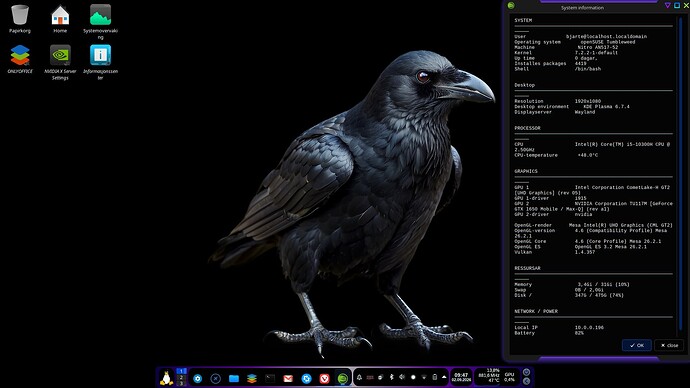Open the Wi-Fi network tray icon
The width and height of the screenshot is (690, 388).
[424, 377]
